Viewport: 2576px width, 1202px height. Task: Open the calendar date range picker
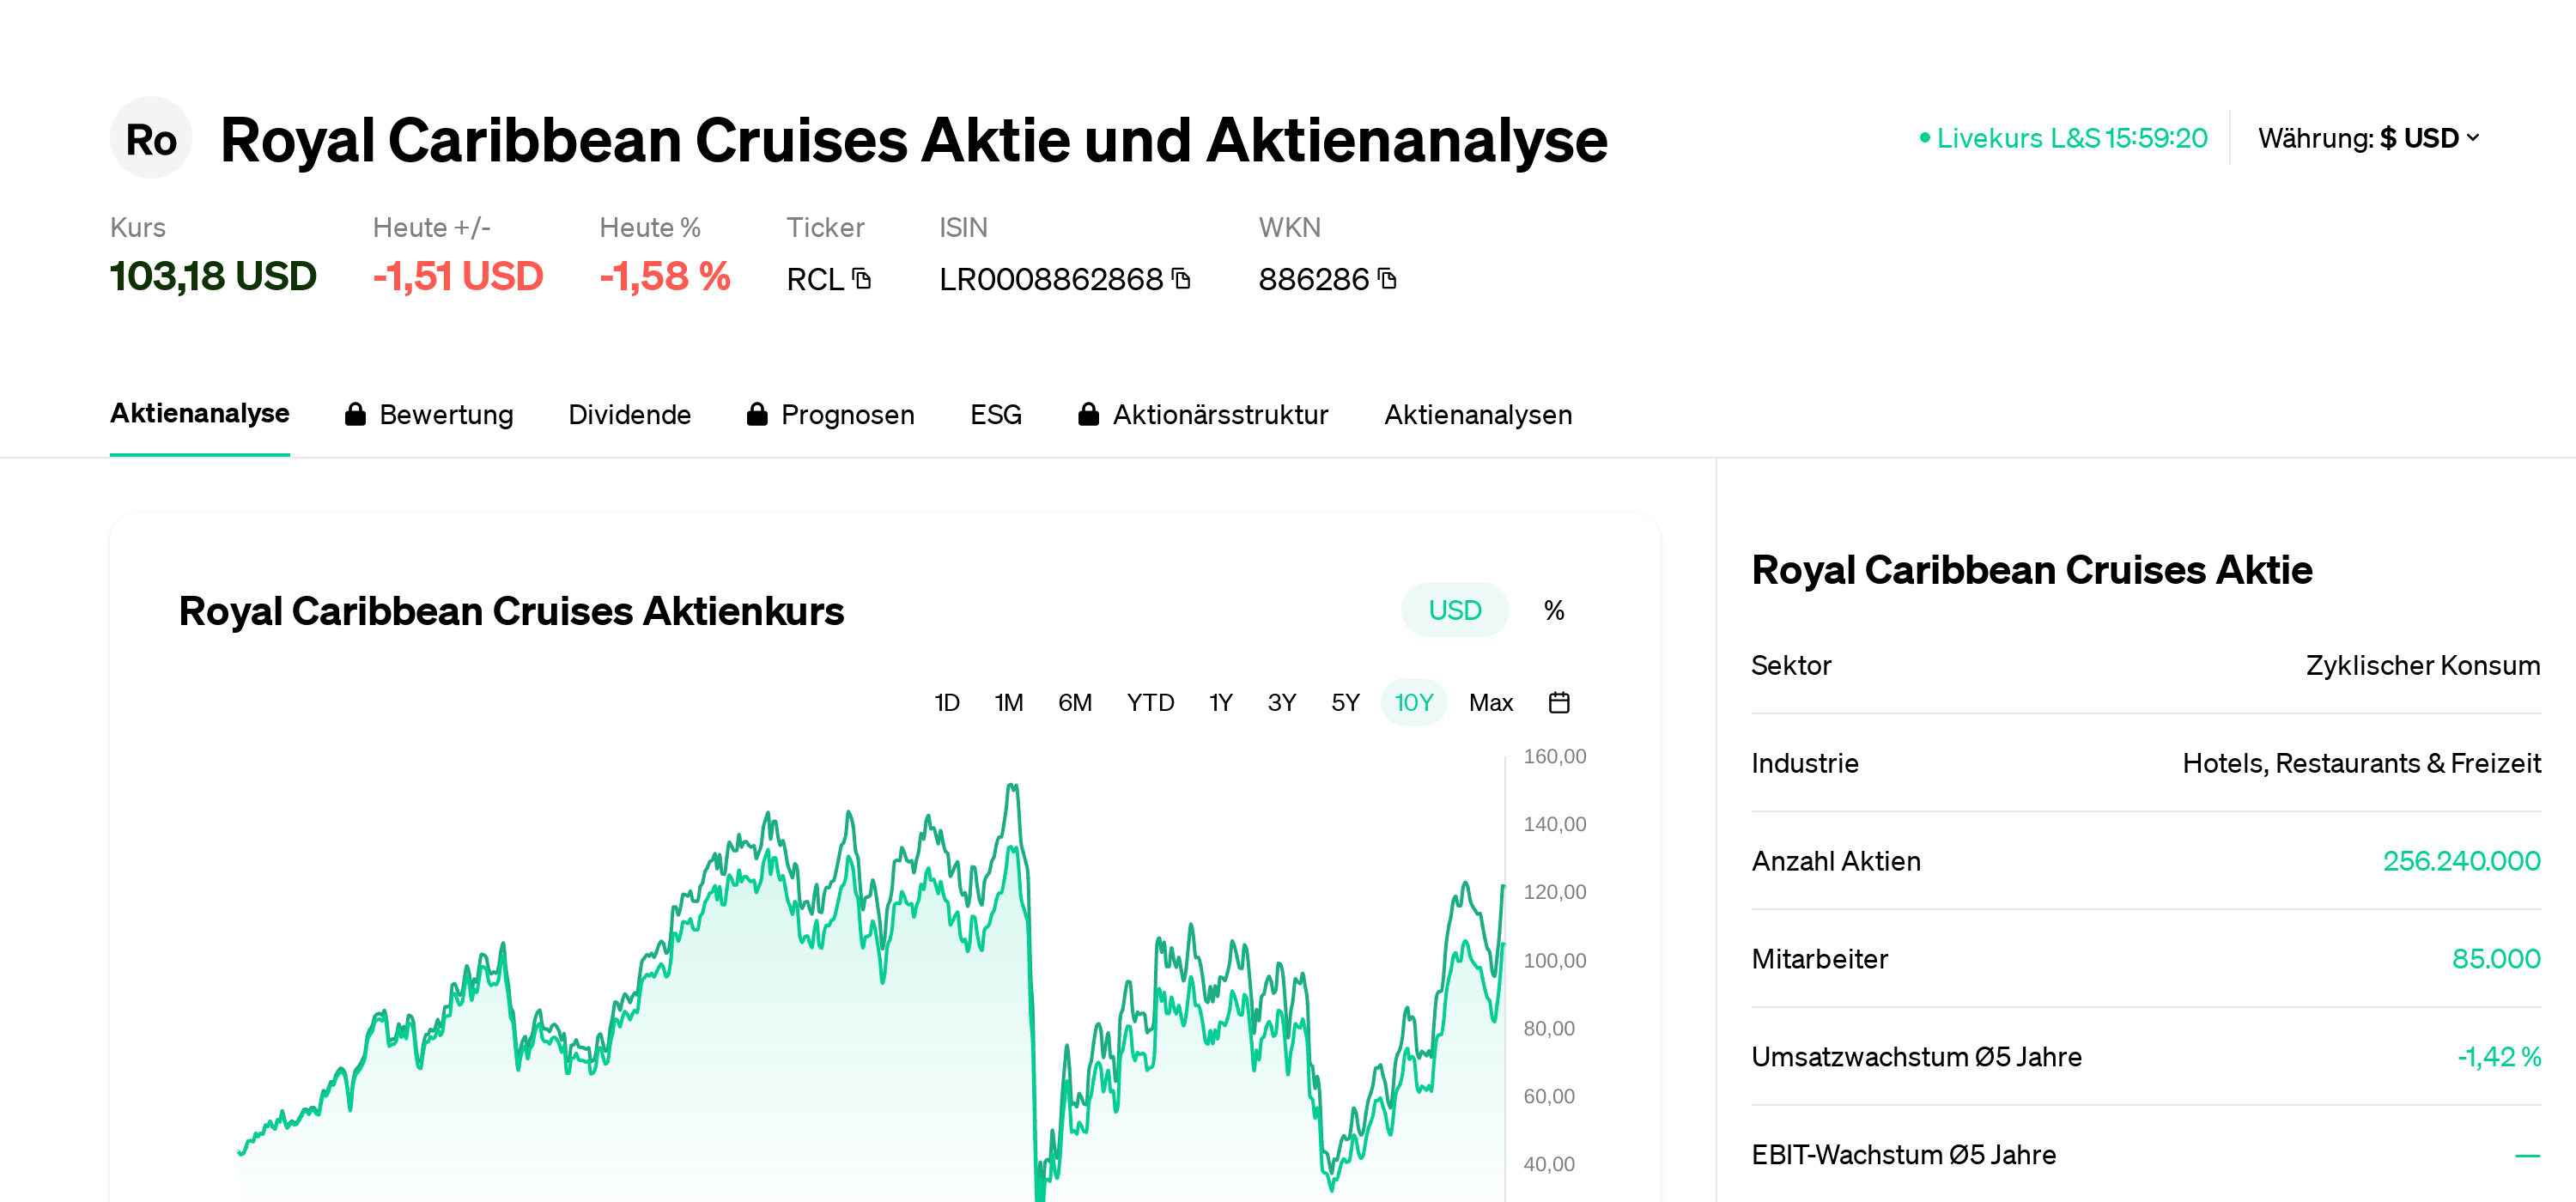(x=1558, y=703)
